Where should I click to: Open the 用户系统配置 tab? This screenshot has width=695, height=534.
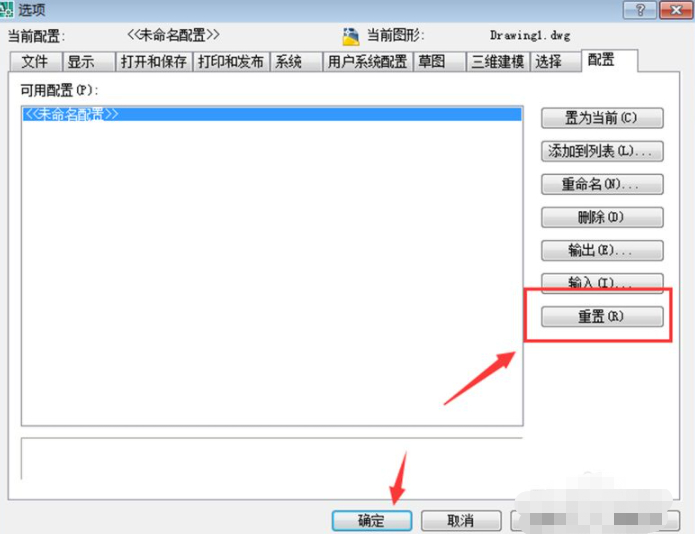(x=367, y=61)
